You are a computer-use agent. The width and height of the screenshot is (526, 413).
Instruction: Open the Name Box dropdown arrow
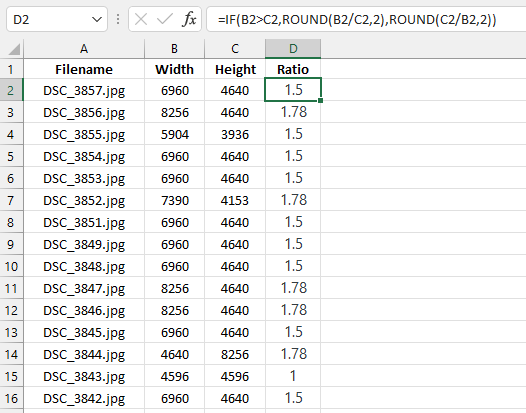coord(97,19)
